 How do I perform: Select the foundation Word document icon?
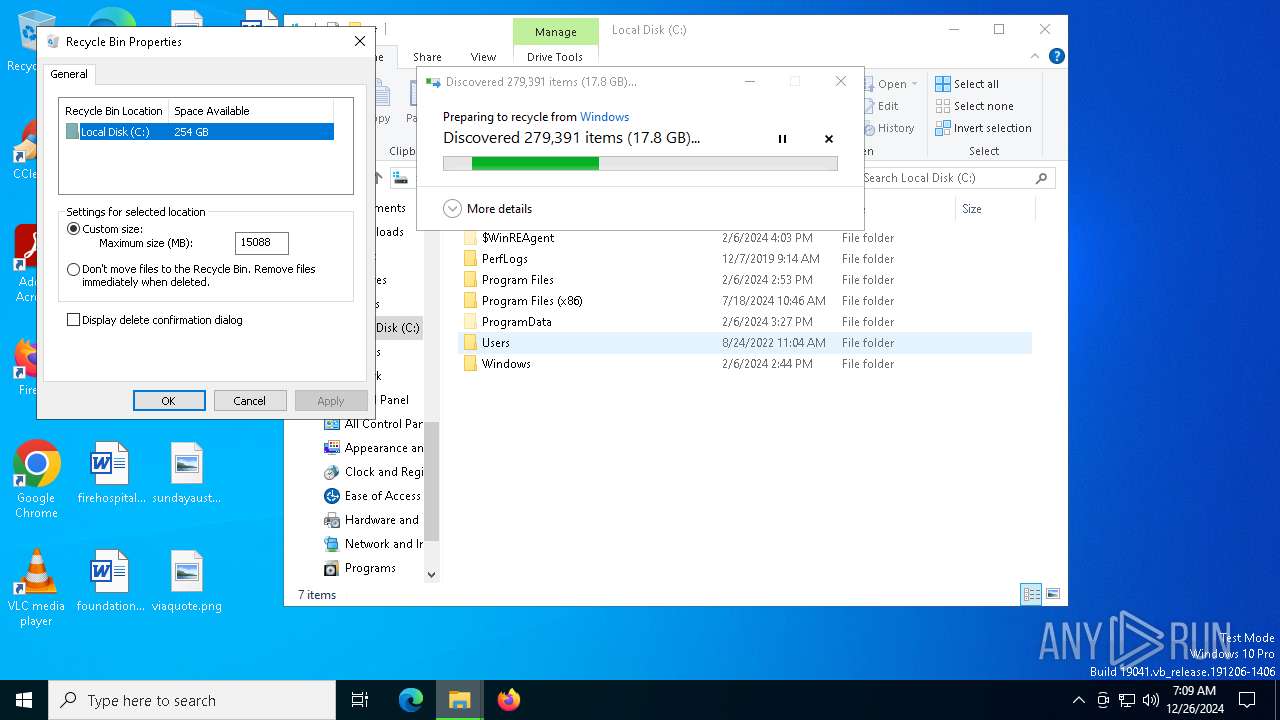point(110,582)
